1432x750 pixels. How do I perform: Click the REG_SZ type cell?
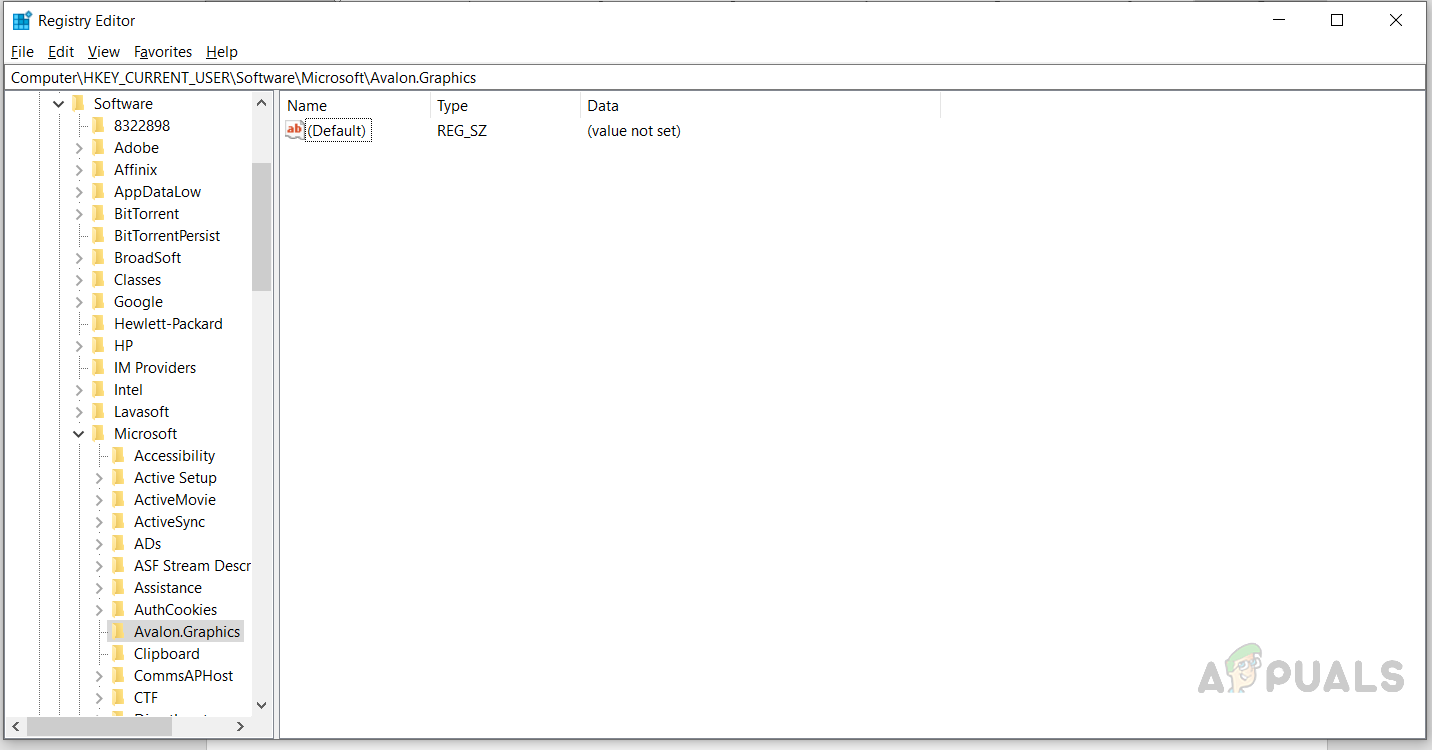tap(462, 131)
